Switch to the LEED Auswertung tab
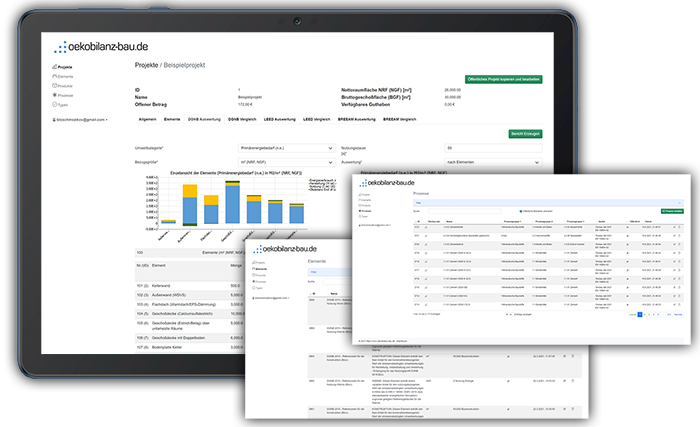 (x=279, y=119)
